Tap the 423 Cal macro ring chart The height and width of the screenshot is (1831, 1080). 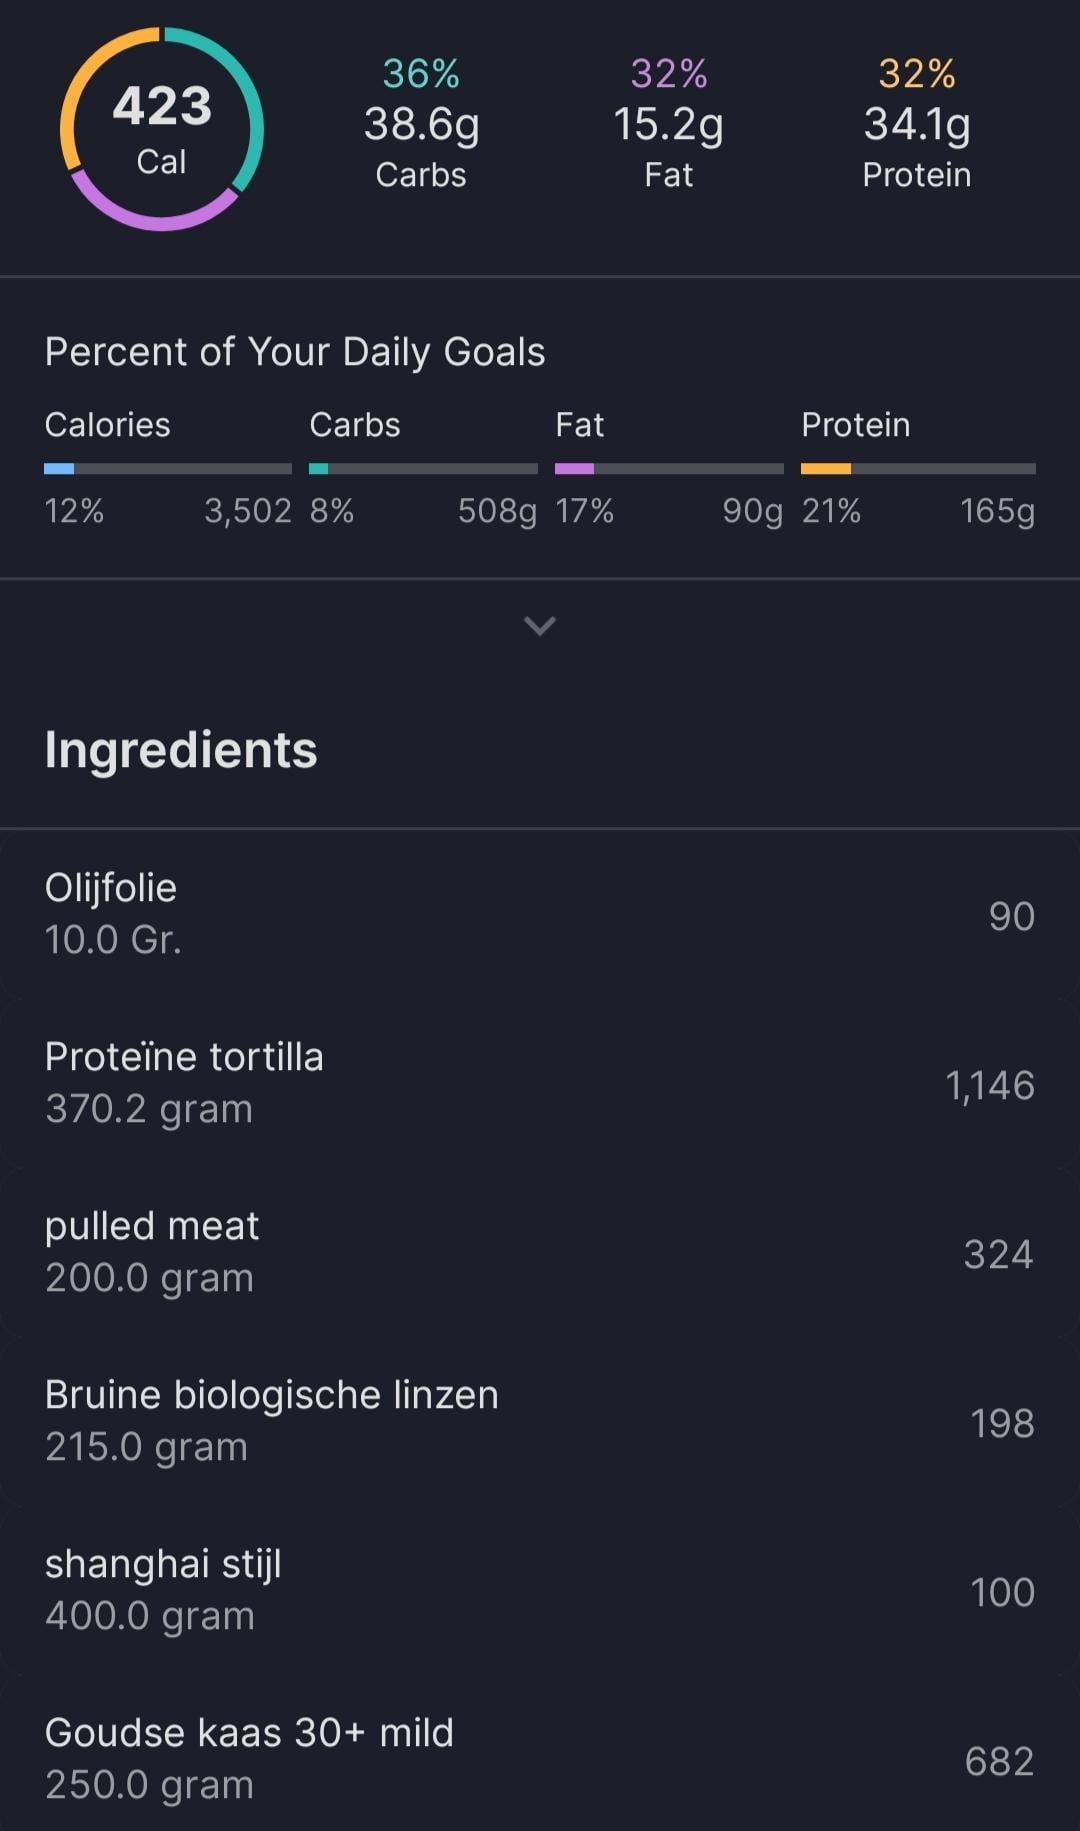162,129
